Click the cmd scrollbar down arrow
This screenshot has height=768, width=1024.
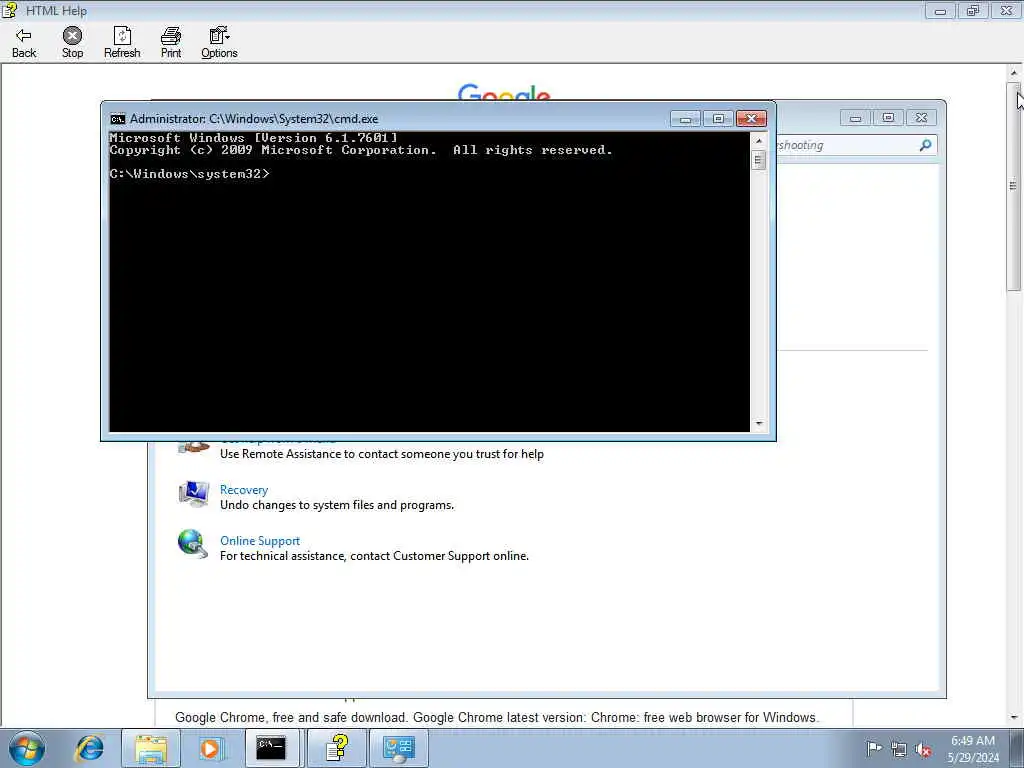[x=758, y=424]
